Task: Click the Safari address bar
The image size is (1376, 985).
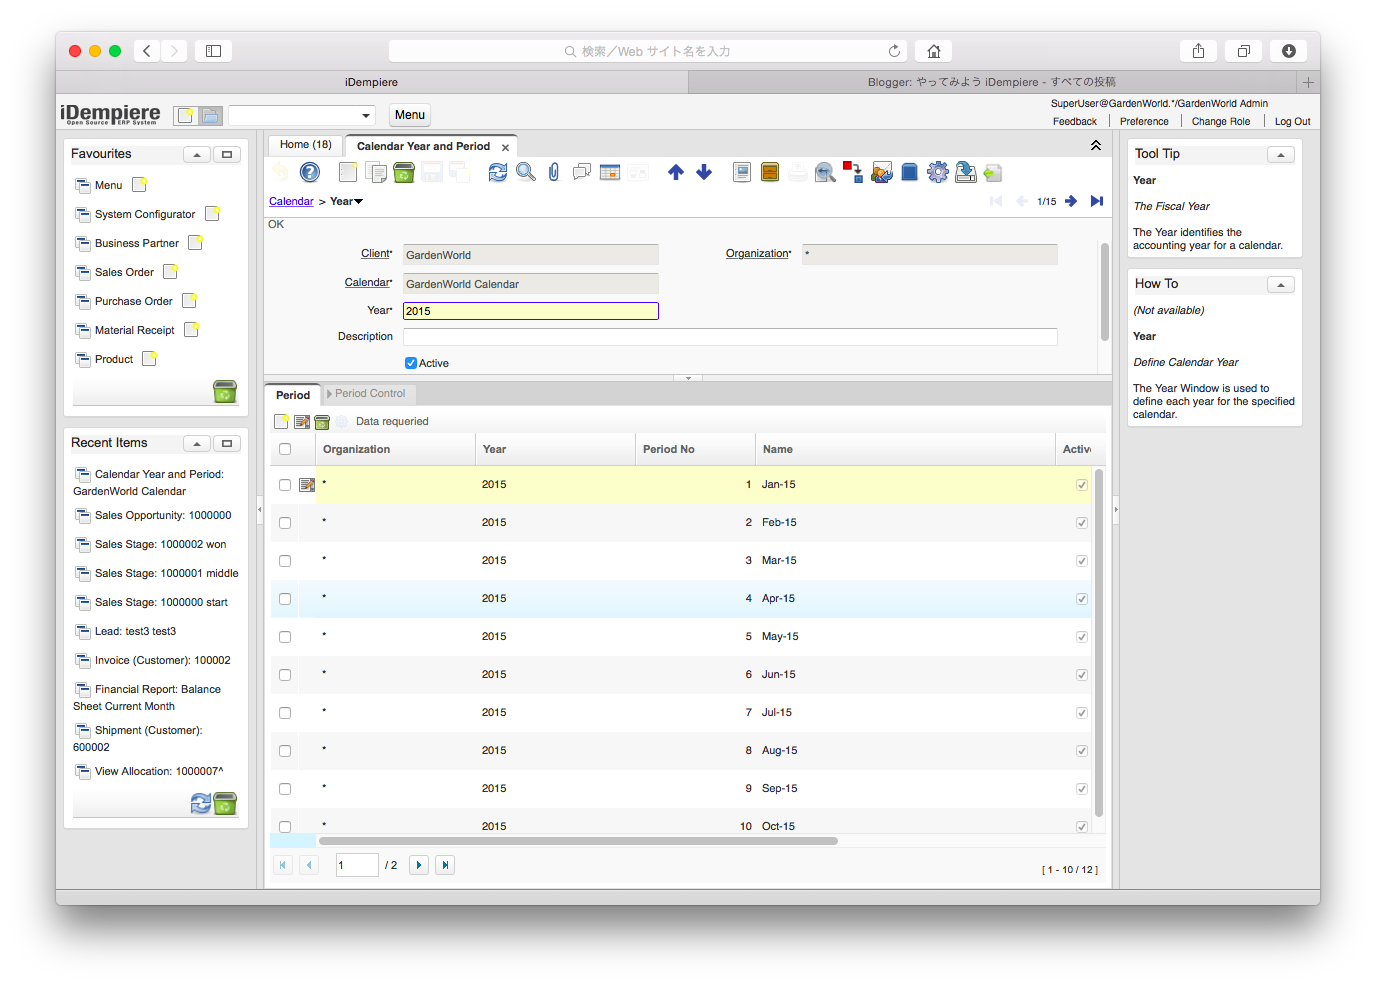Action: tap(647, 51)
